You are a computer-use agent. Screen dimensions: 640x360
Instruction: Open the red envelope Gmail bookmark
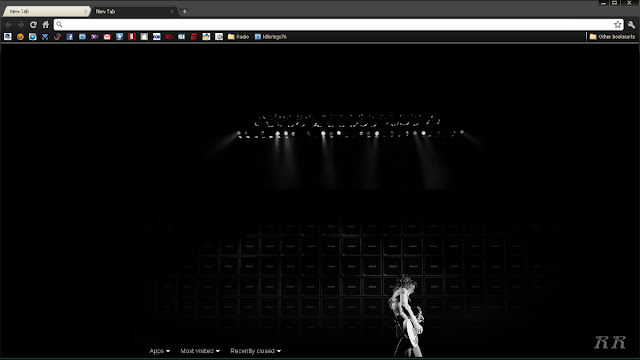click(x=107, y=37)
